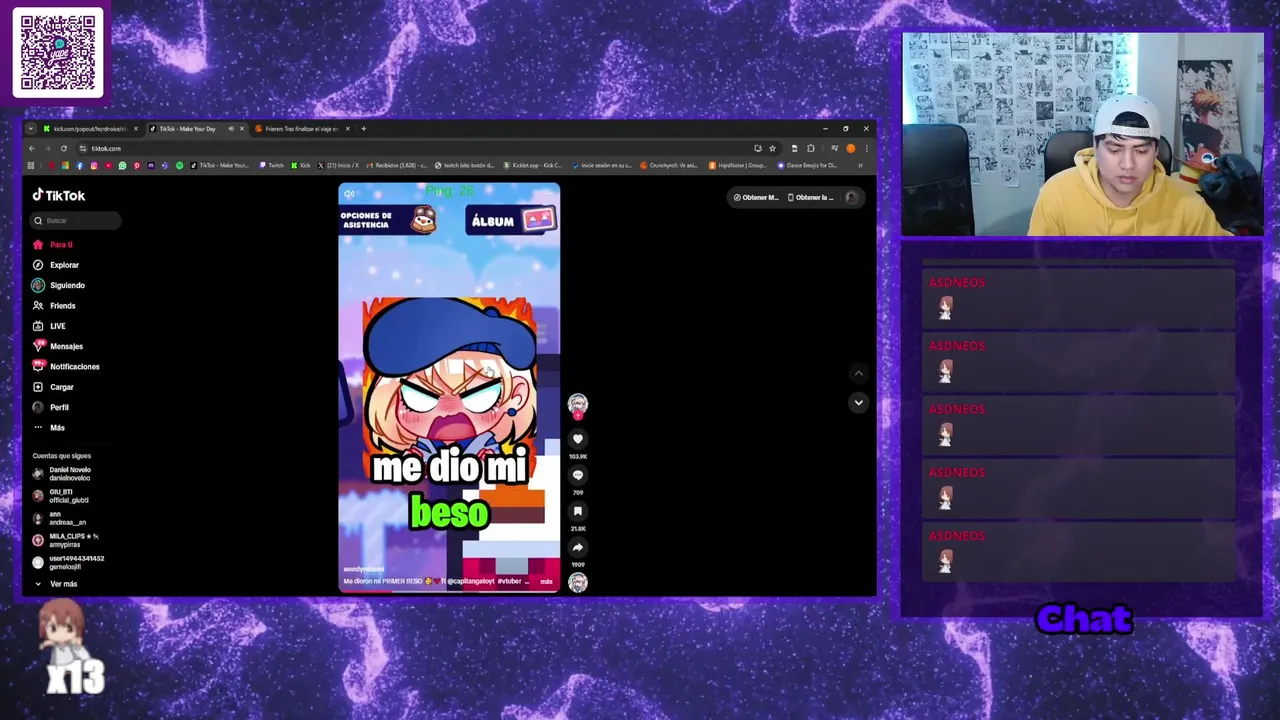Open Mensajes in the sidebar
The image size is (1280, 720).
(x=58, y=346)
